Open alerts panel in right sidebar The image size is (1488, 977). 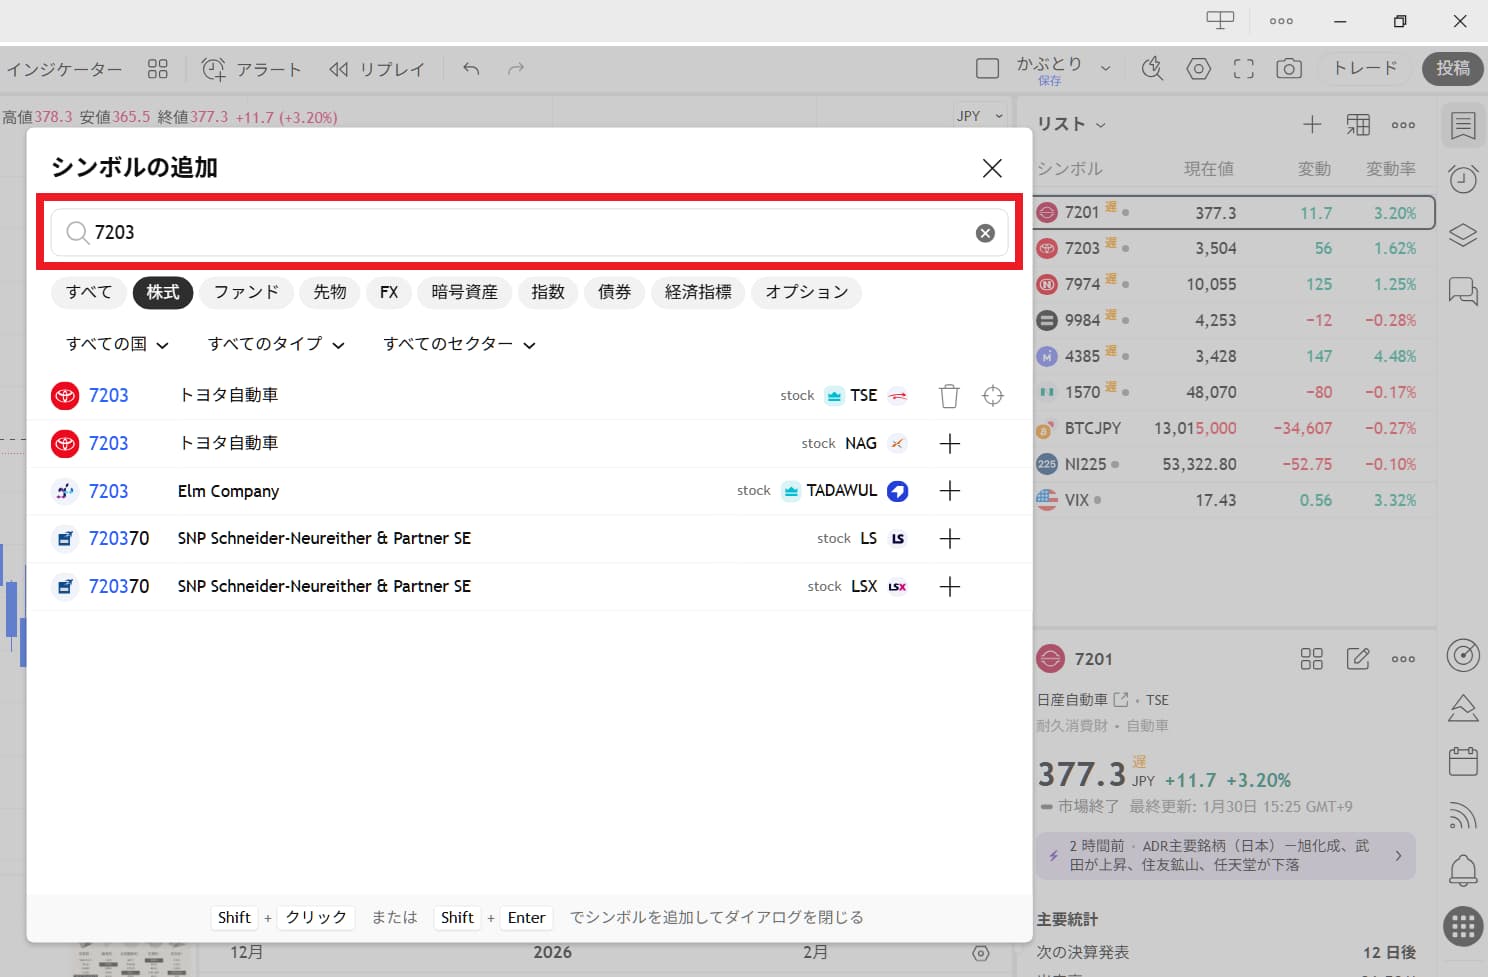click(1463, 179)
